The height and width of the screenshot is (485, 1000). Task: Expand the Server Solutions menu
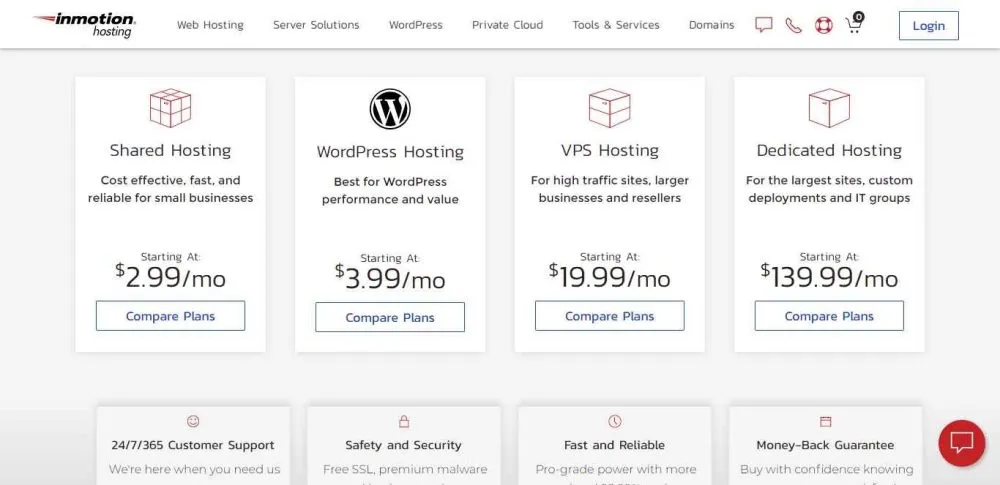[x=316, y=25]
